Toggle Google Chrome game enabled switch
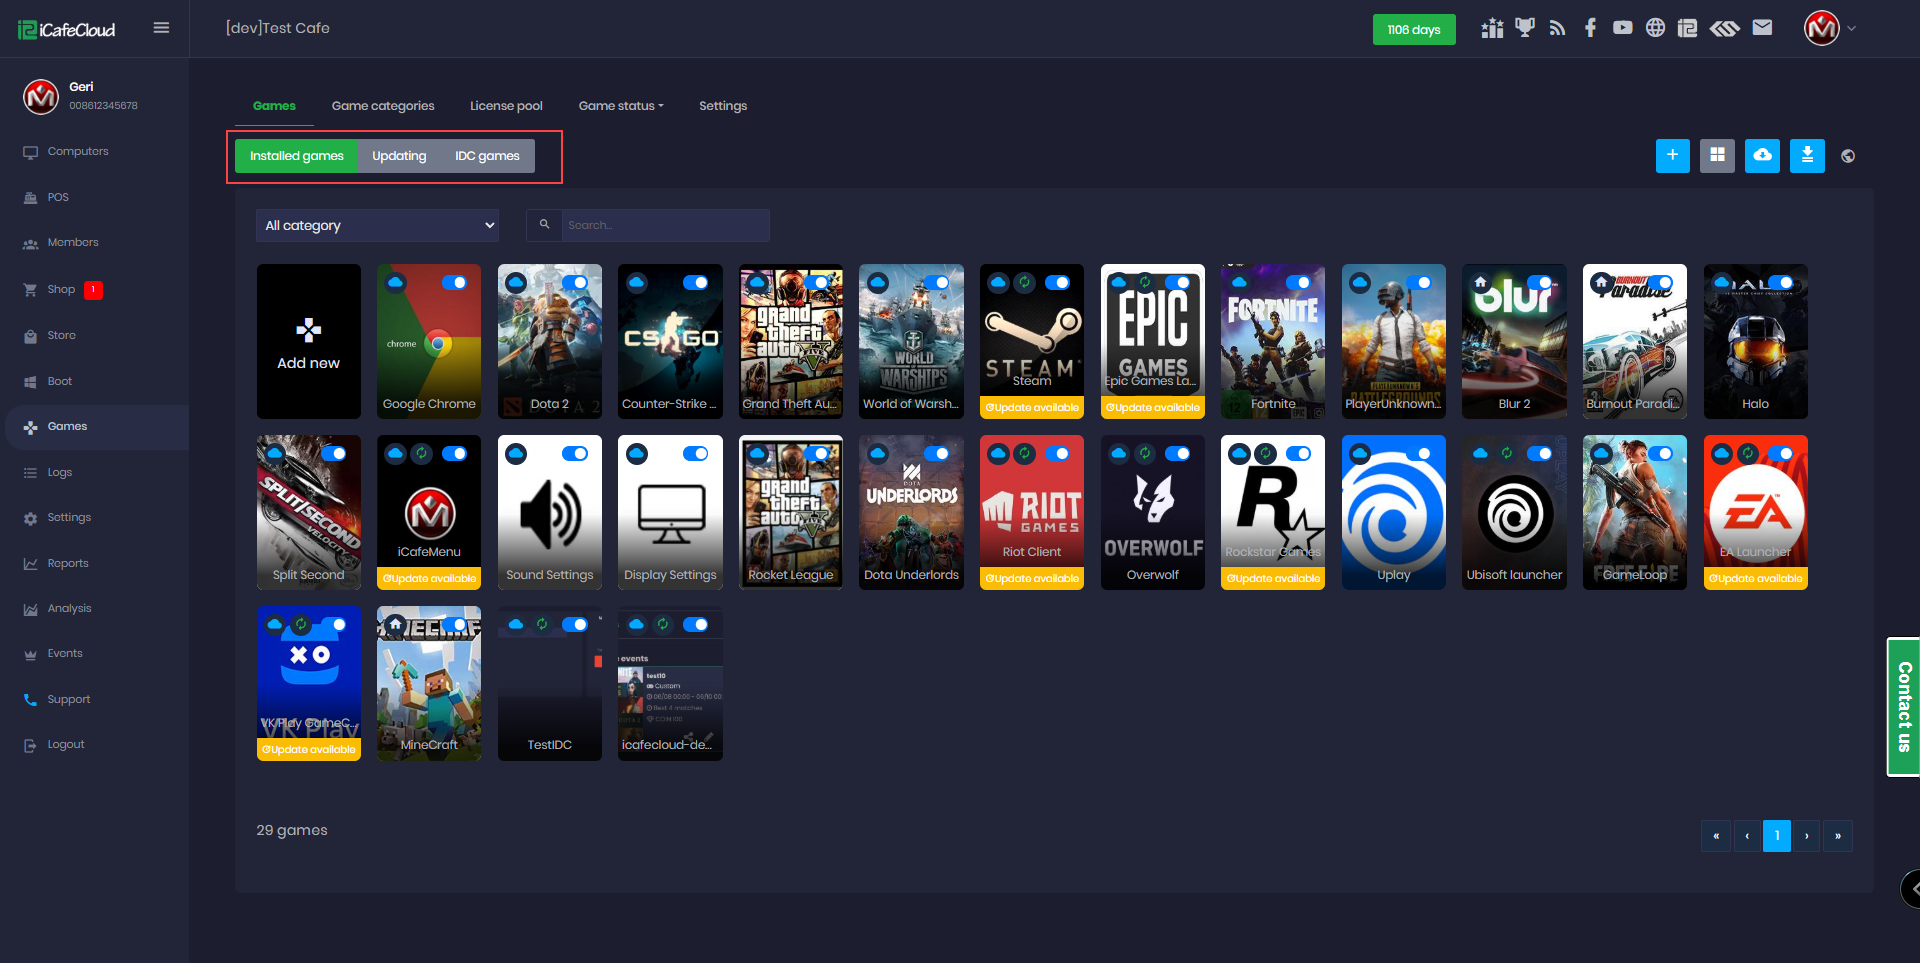The height and width of the screenshot is (963, 1920). tap(454, 283)
